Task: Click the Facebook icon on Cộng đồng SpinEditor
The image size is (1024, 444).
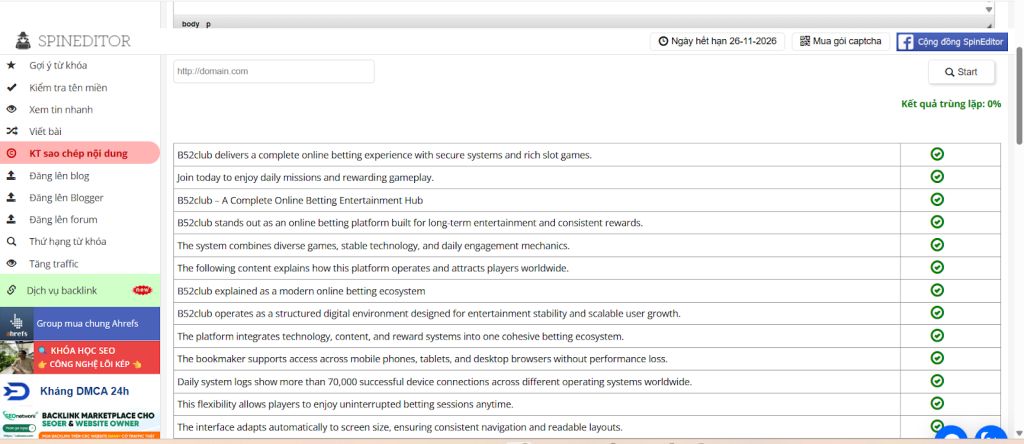Action: tap(905, 41)
